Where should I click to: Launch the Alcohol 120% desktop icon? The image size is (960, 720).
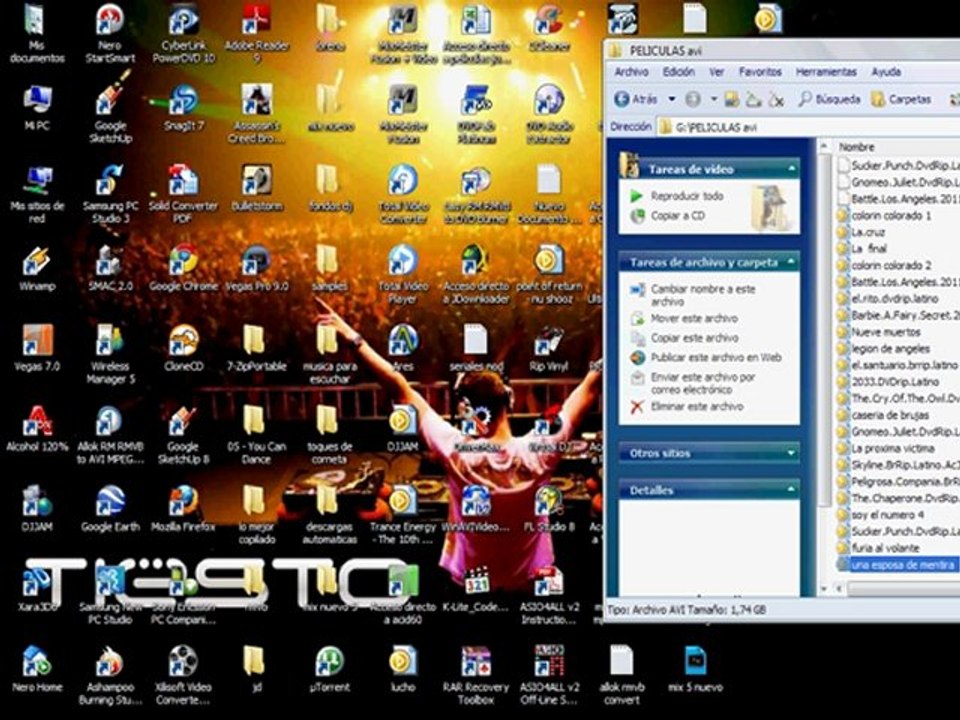[37, 429]
